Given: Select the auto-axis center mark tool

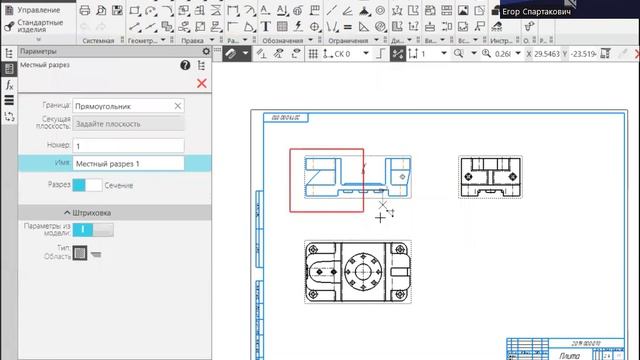Looking at the screenshot, I should pos(315,27).
